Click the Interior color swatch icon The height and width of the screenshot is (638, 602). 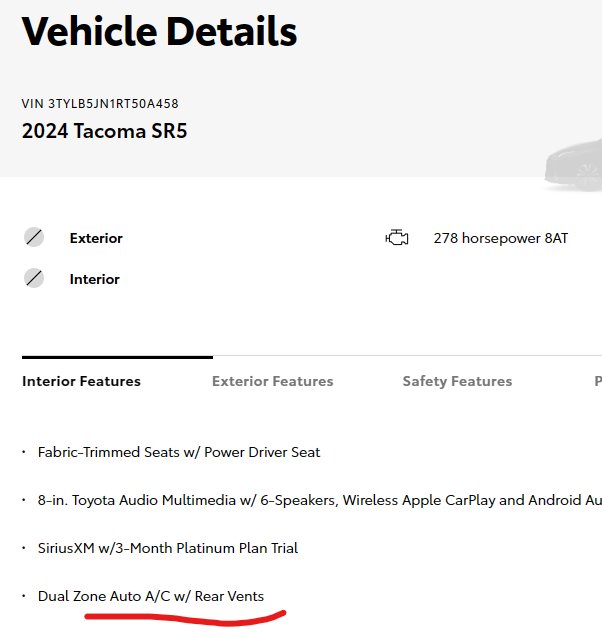tap(34, 279)
